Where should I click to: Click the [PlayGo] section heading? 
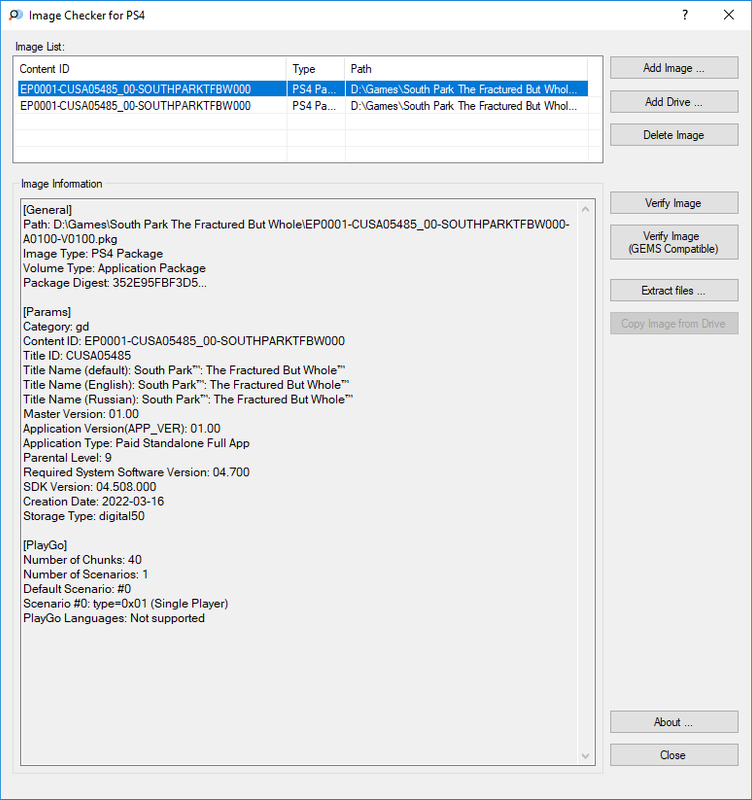[45, 545]
